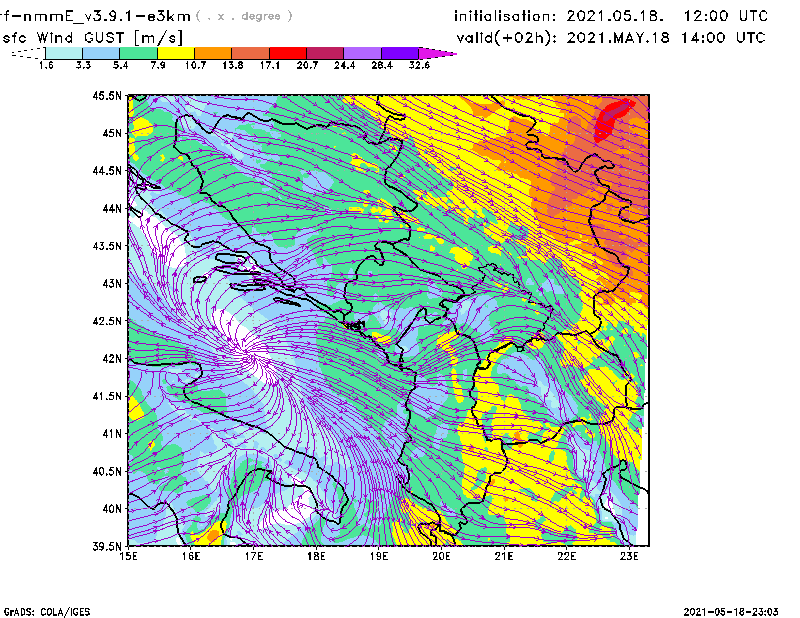
Task: Click the grey "( . x . degree )" text
Action: (244, 16)
